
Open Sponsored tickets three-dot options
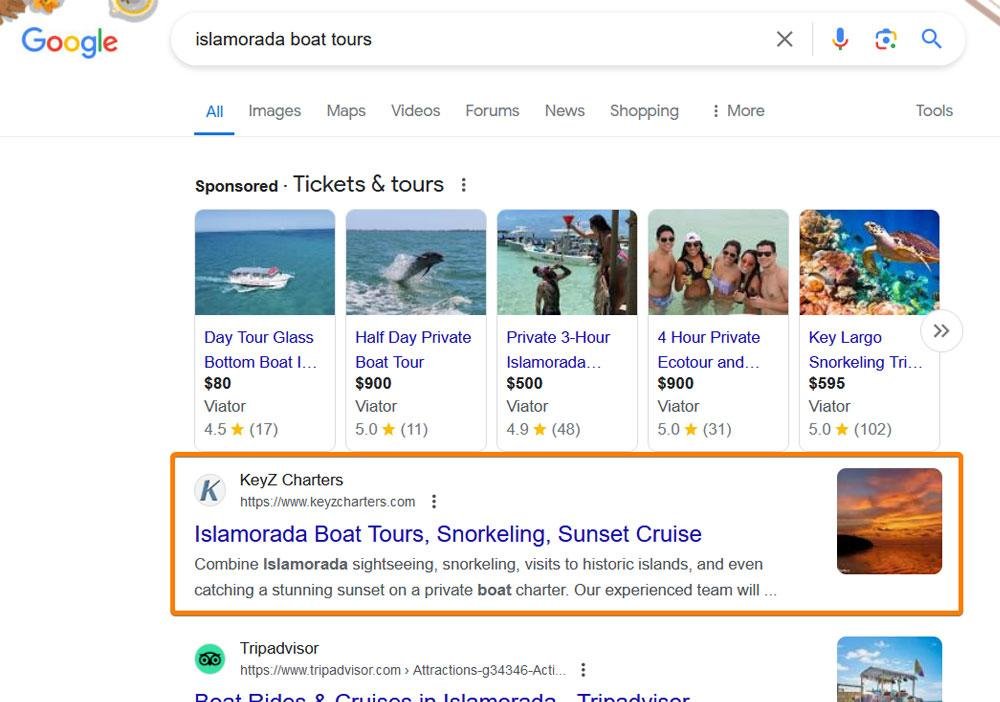point(463,185)
